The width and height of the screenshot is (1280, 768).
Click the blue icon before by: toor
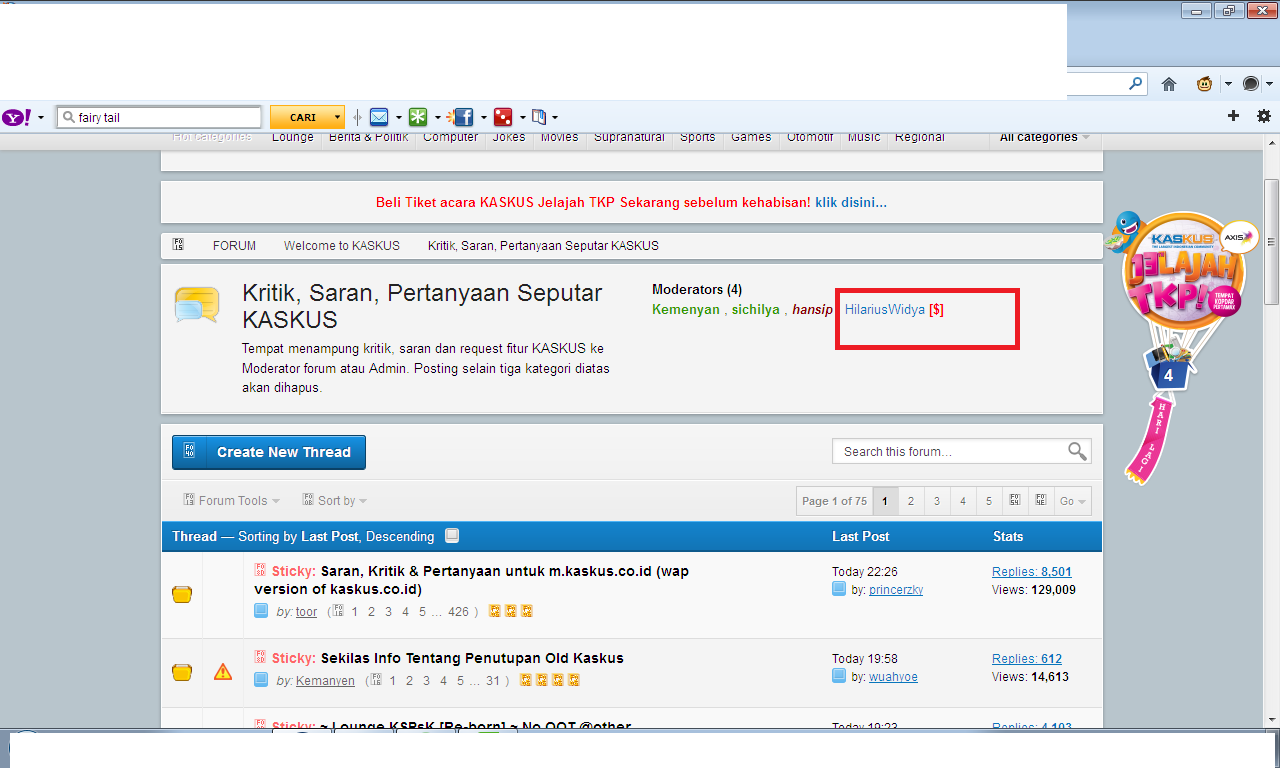pyautogui.click(x=261, y=611)
